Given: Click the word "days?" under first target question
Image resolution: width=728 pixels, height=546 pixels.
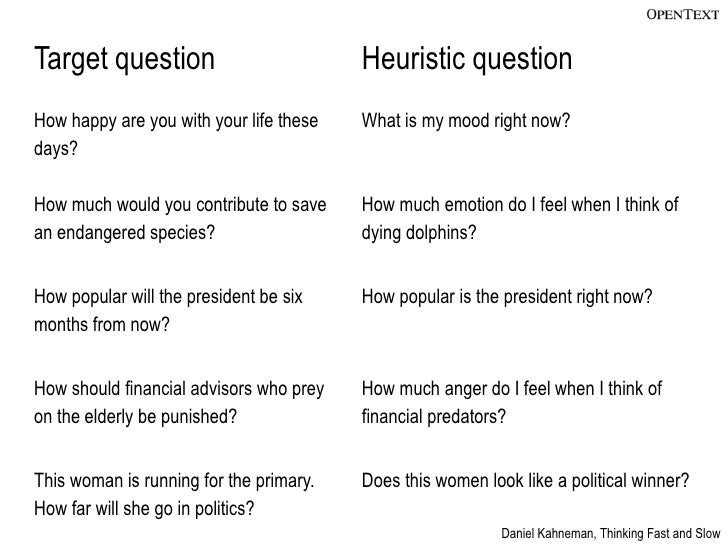Looking at the screenshot, I should 56,149.
